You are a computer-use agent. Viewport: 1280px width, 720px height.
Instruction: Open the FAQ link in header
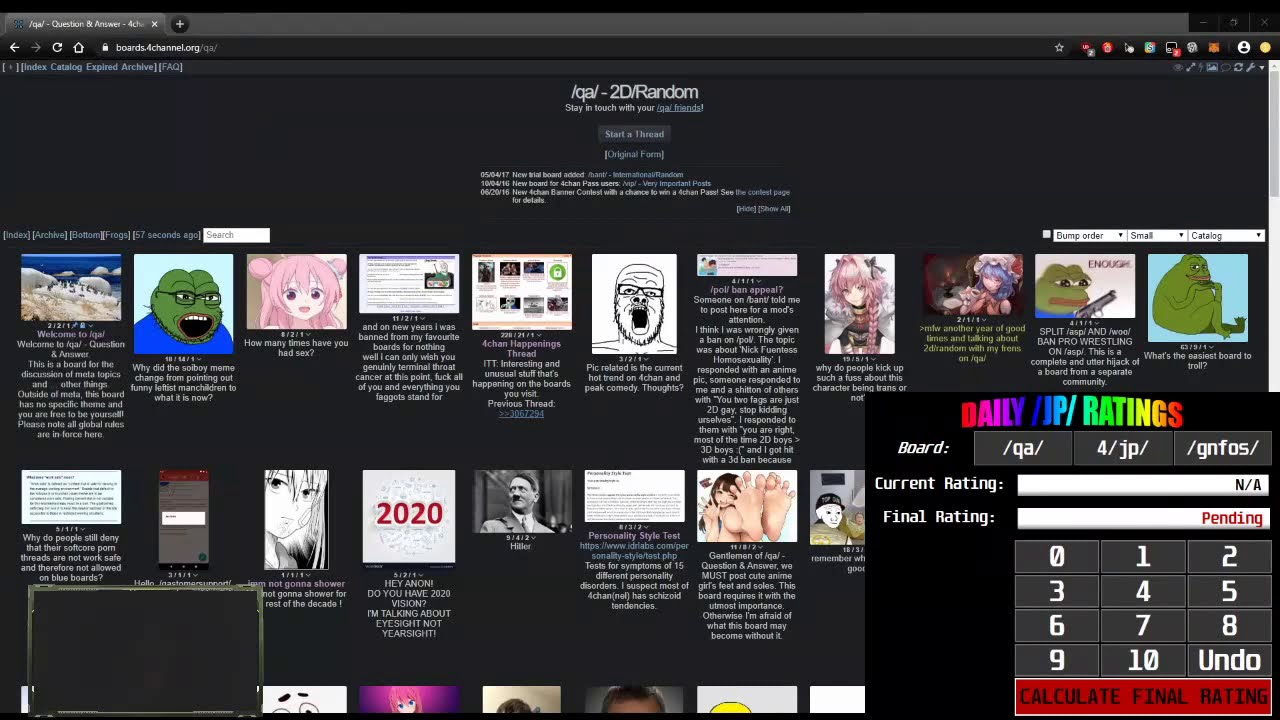(171, 67)
